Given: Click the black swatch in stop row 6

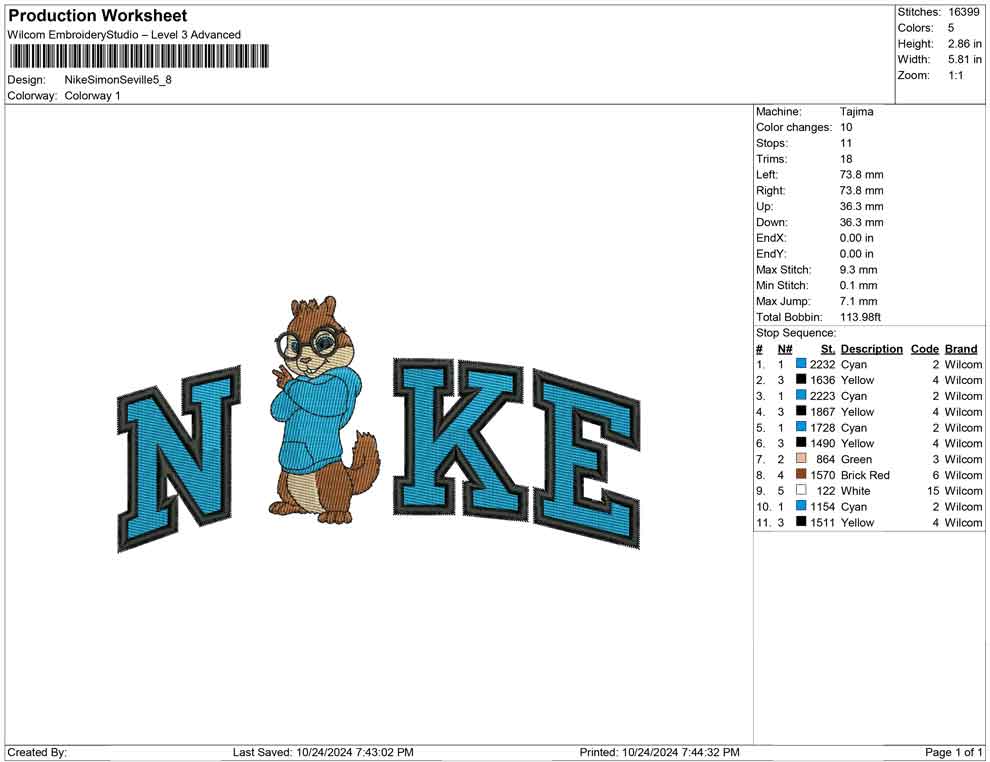Looking at the screenshot, I should (801, 443).
